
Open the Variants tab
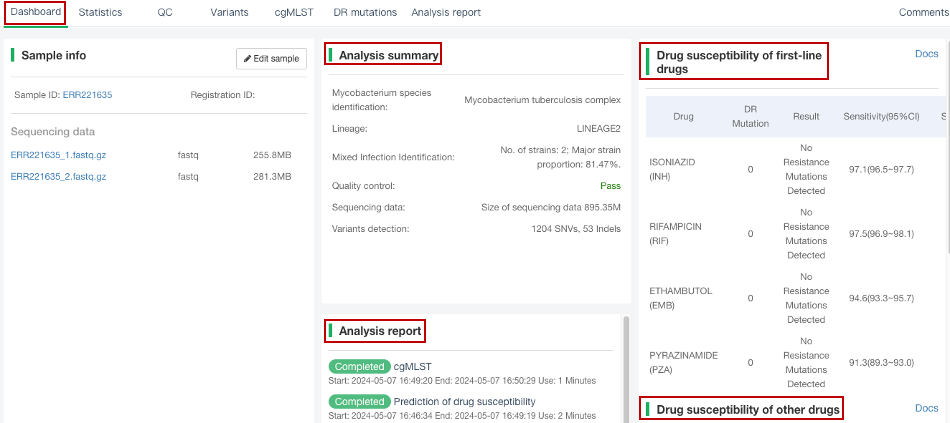(x=229, y=13)
